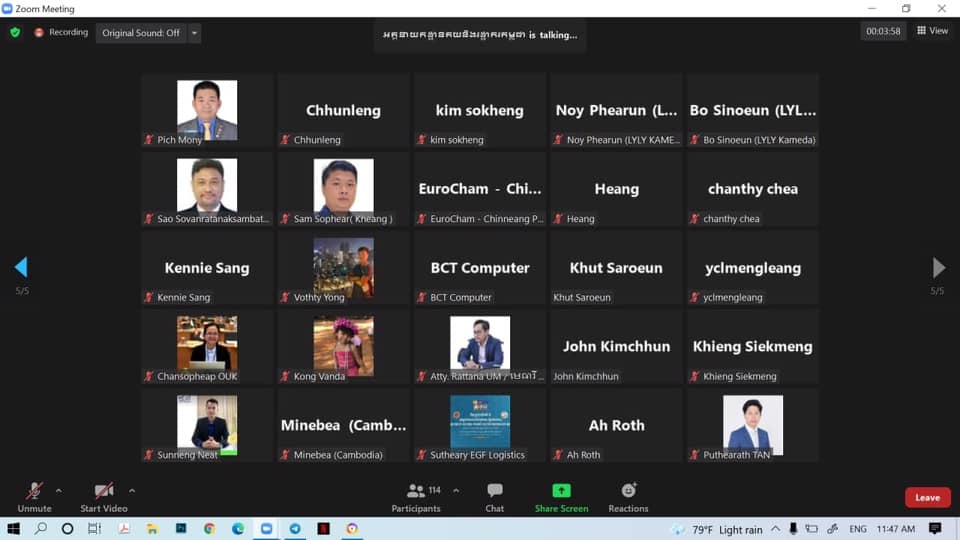960x540 pixels.
Task: Open the Reactions menu
Action: pos(628,491)
